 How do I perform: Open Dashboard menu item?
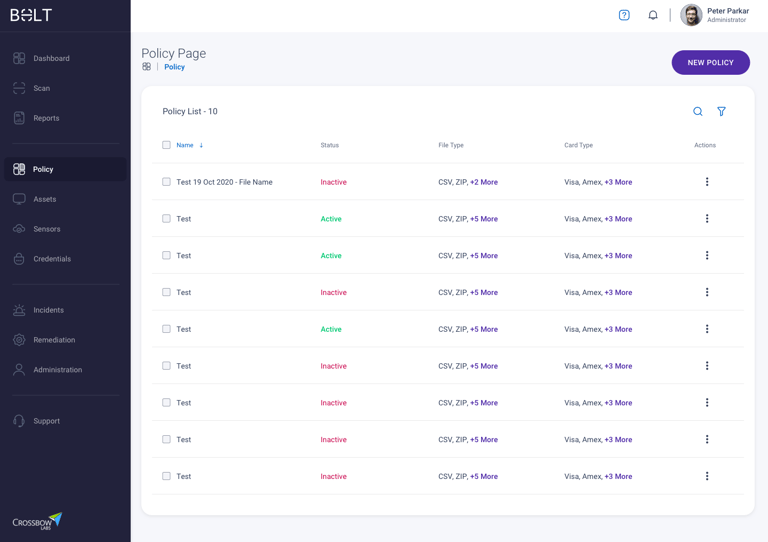[51, 58]
